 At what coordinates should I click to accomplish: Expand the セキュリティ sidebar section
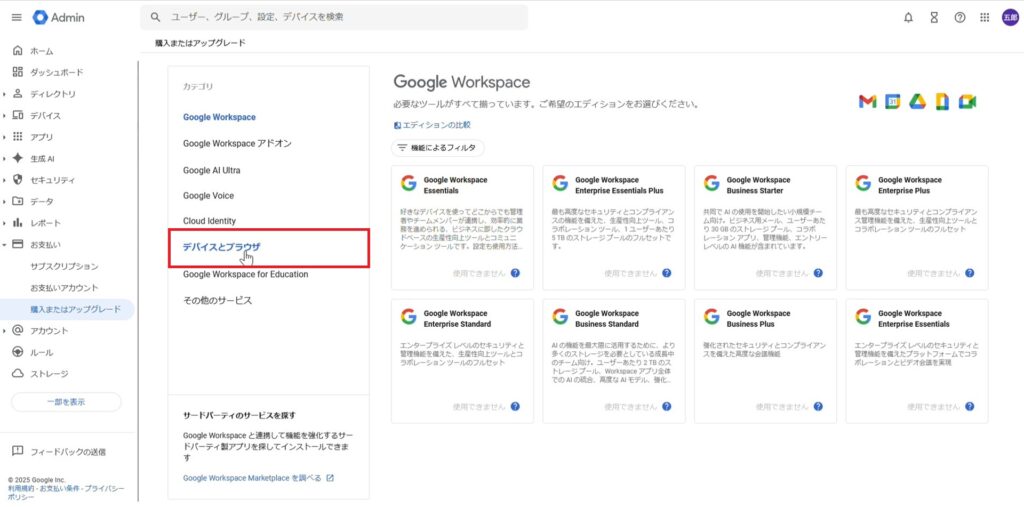click(5, 180)
